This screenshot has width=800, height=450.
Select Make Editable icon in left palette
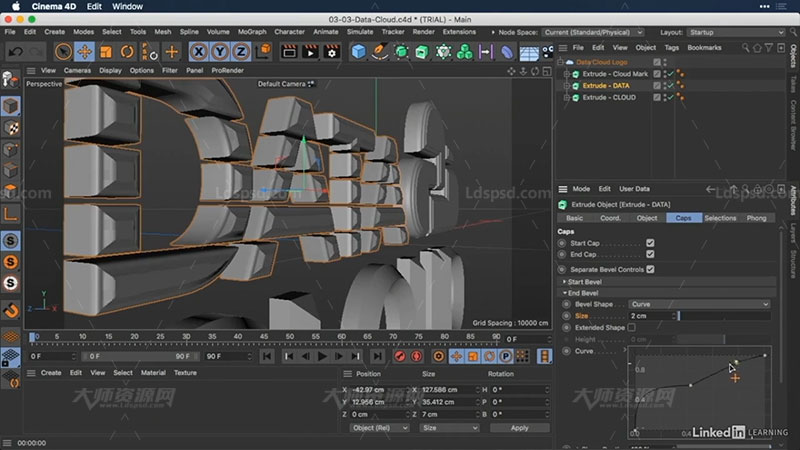(x=10, y=80)
